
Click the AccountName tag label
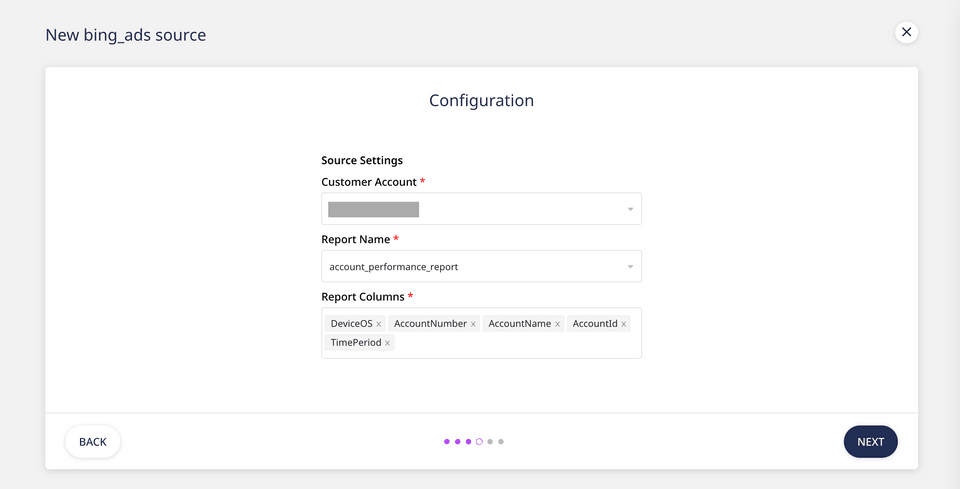pos(520,324)
